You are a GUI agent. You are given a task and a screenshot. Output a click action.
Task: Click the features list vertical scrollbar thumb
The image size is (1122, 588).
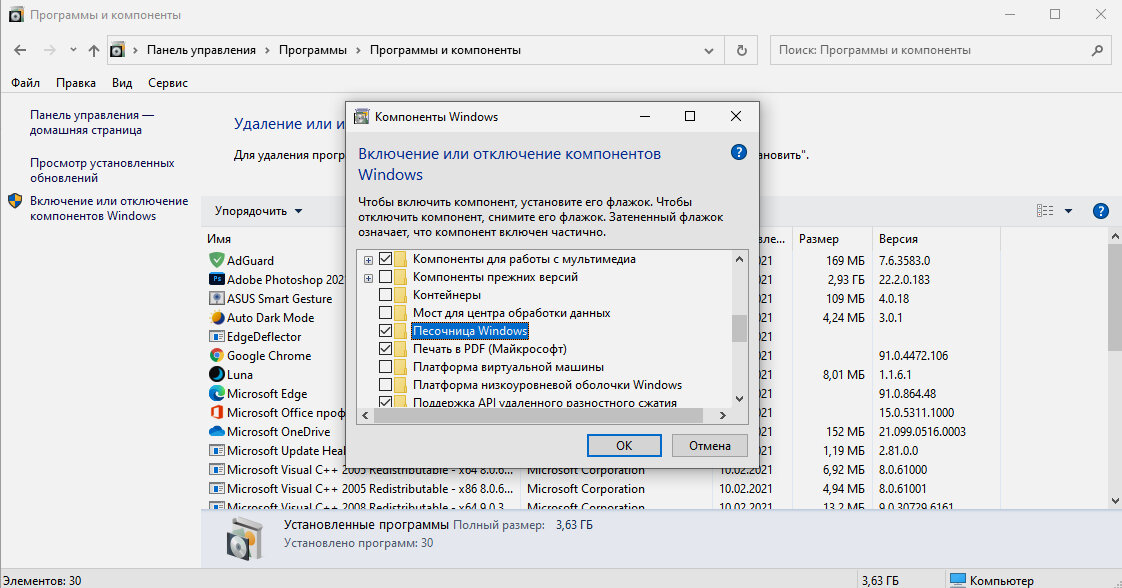coord(739,328)
